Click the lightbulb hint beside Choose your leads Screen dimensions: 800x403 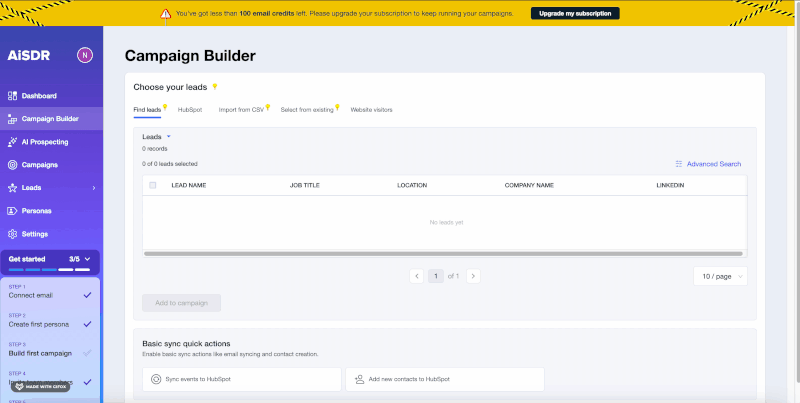tap(215, 86)
